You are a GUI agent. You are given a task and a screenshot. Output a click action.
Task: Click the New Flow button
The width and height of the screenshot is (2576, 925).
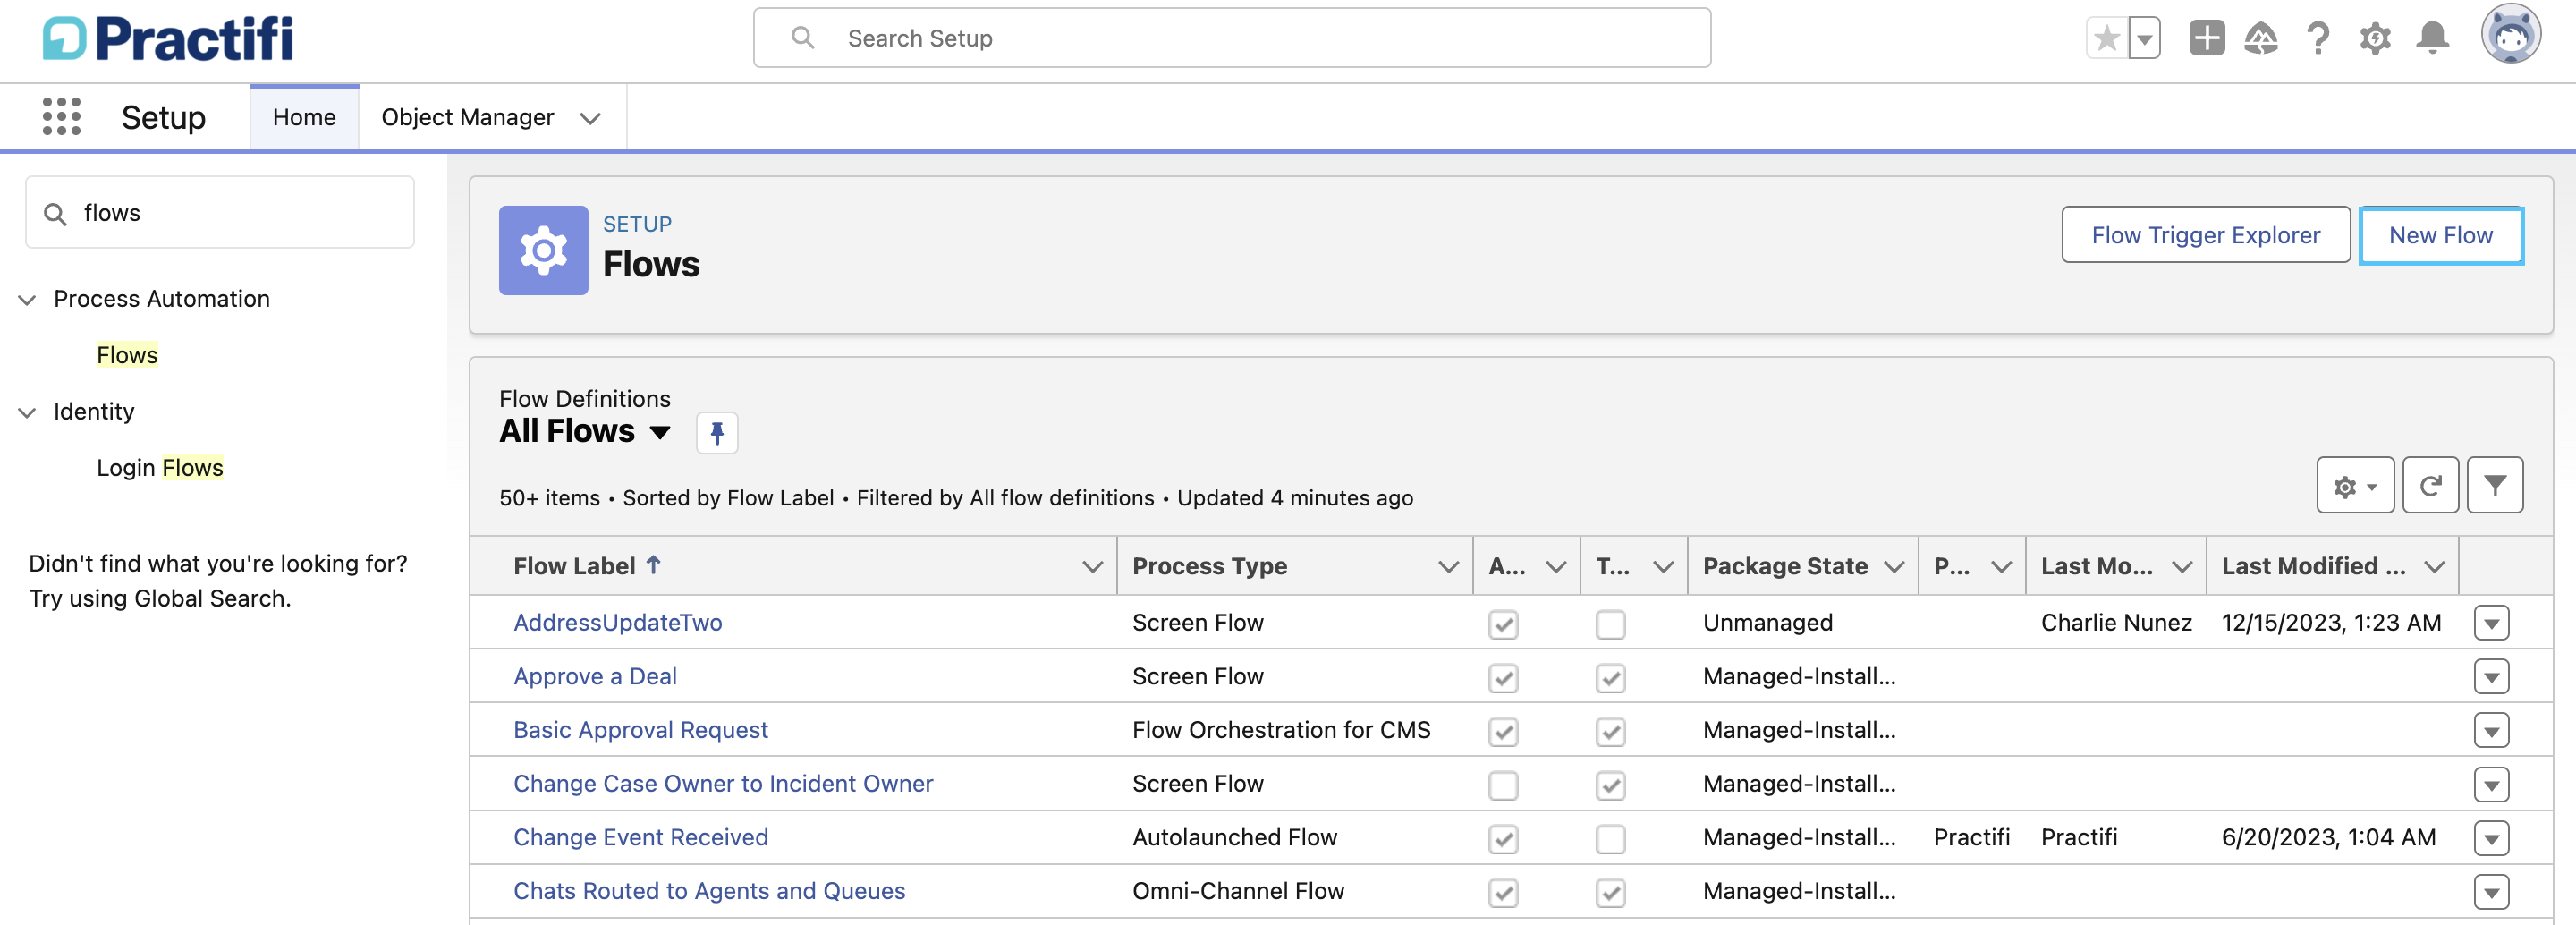2440,235
